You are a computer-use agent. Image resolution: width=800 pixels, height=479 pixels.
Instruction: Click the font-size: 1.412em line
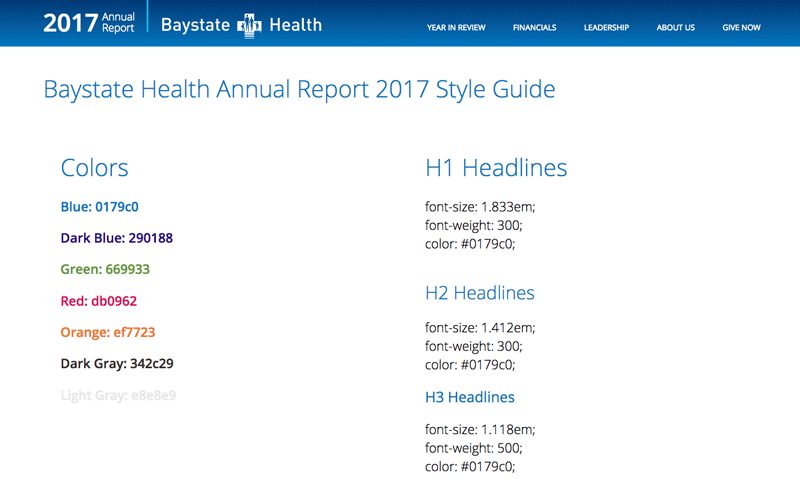tap(480, 327)
